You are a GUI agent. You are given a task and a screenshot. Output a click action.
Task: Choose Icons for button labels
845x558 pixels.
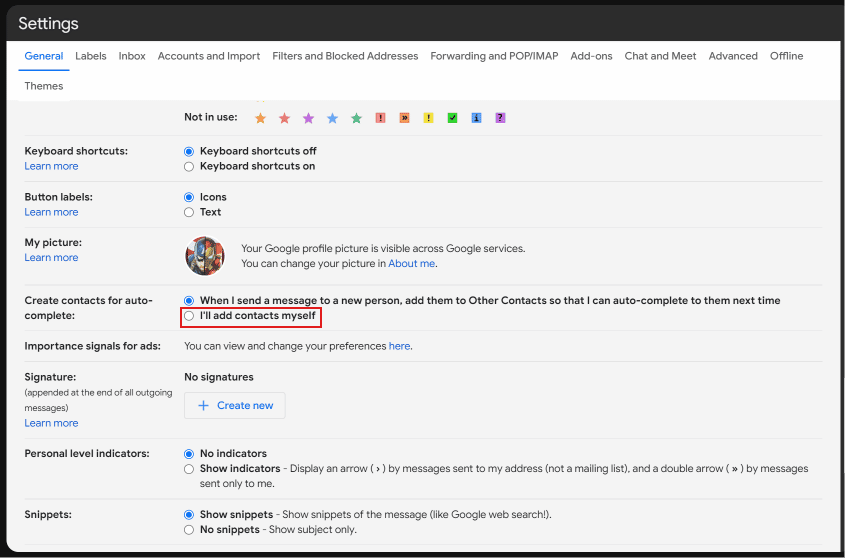point(189,197)
